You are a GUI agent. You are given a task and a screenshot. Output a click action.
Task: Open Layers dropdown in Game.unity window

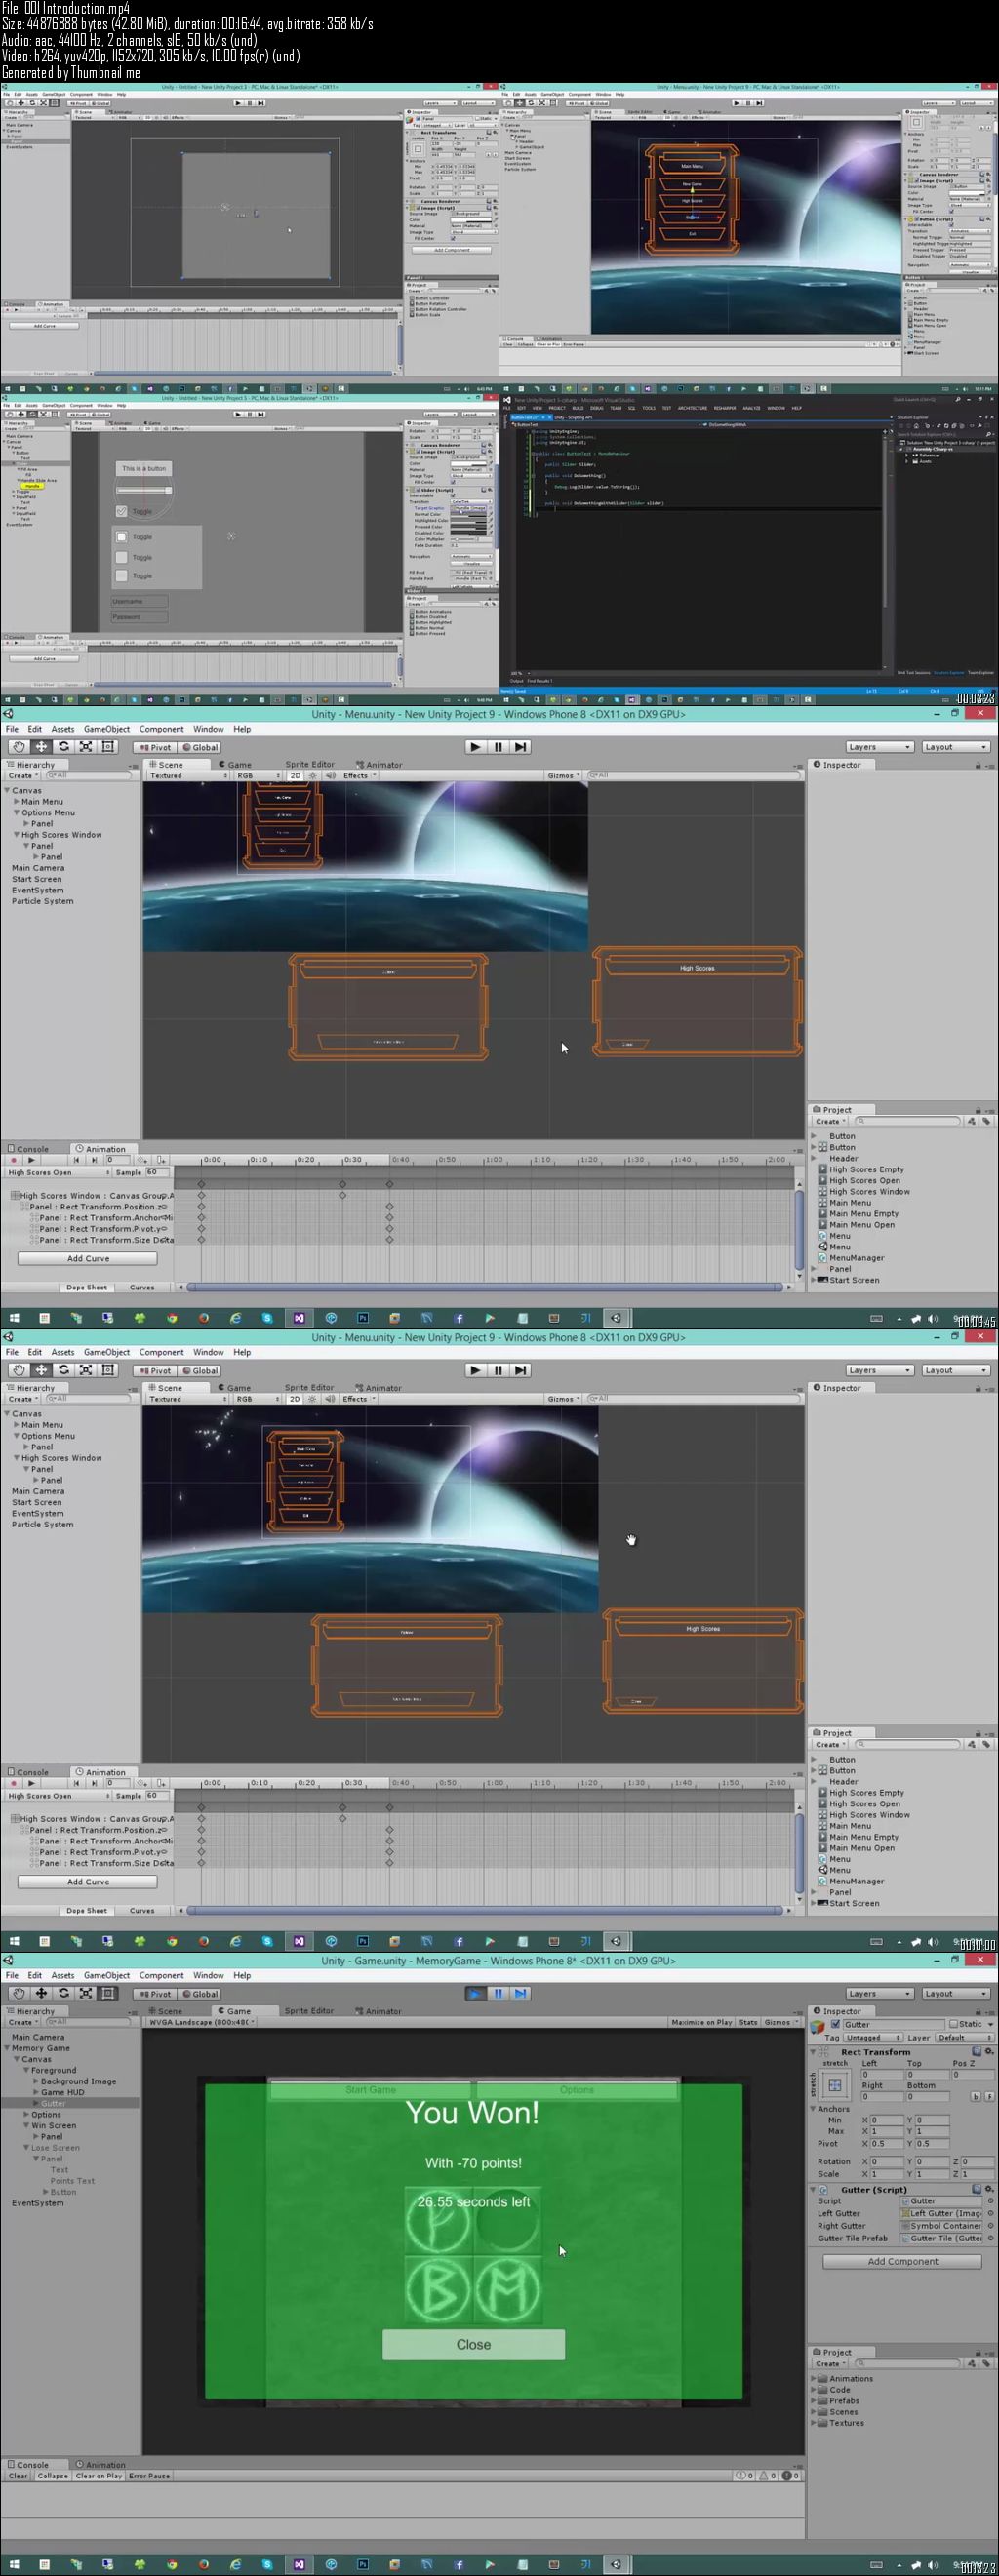point(879,1994)
